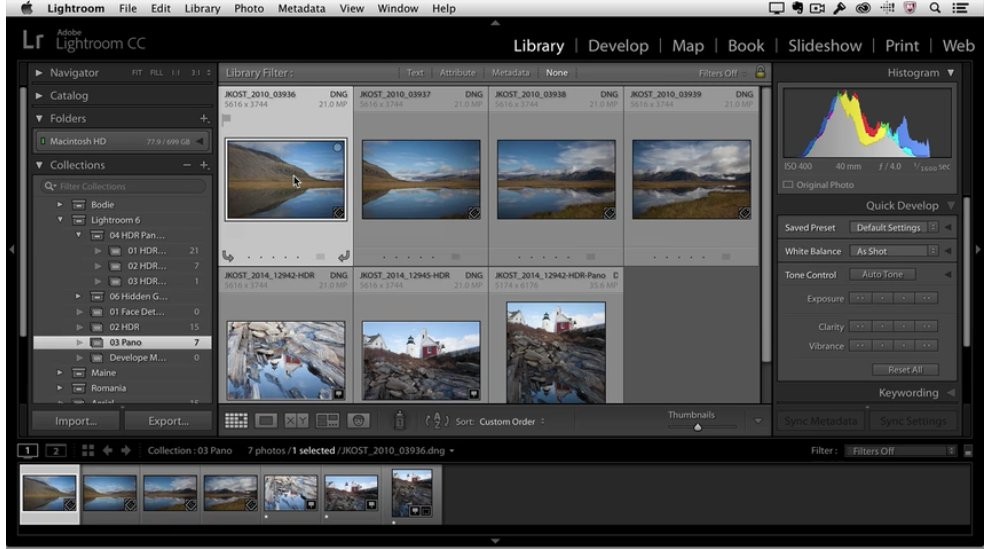Click the add new collection plus icon
The height and width of the screenshot is (549, 991).
[205, 165]
